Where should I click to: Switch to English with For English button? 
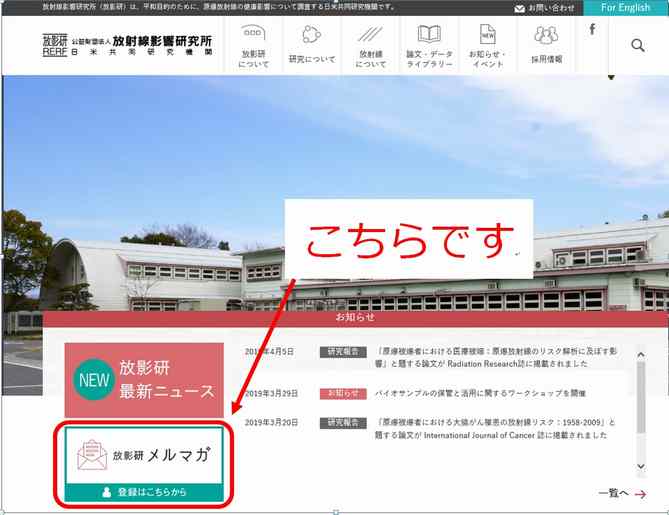click(625, 7)
